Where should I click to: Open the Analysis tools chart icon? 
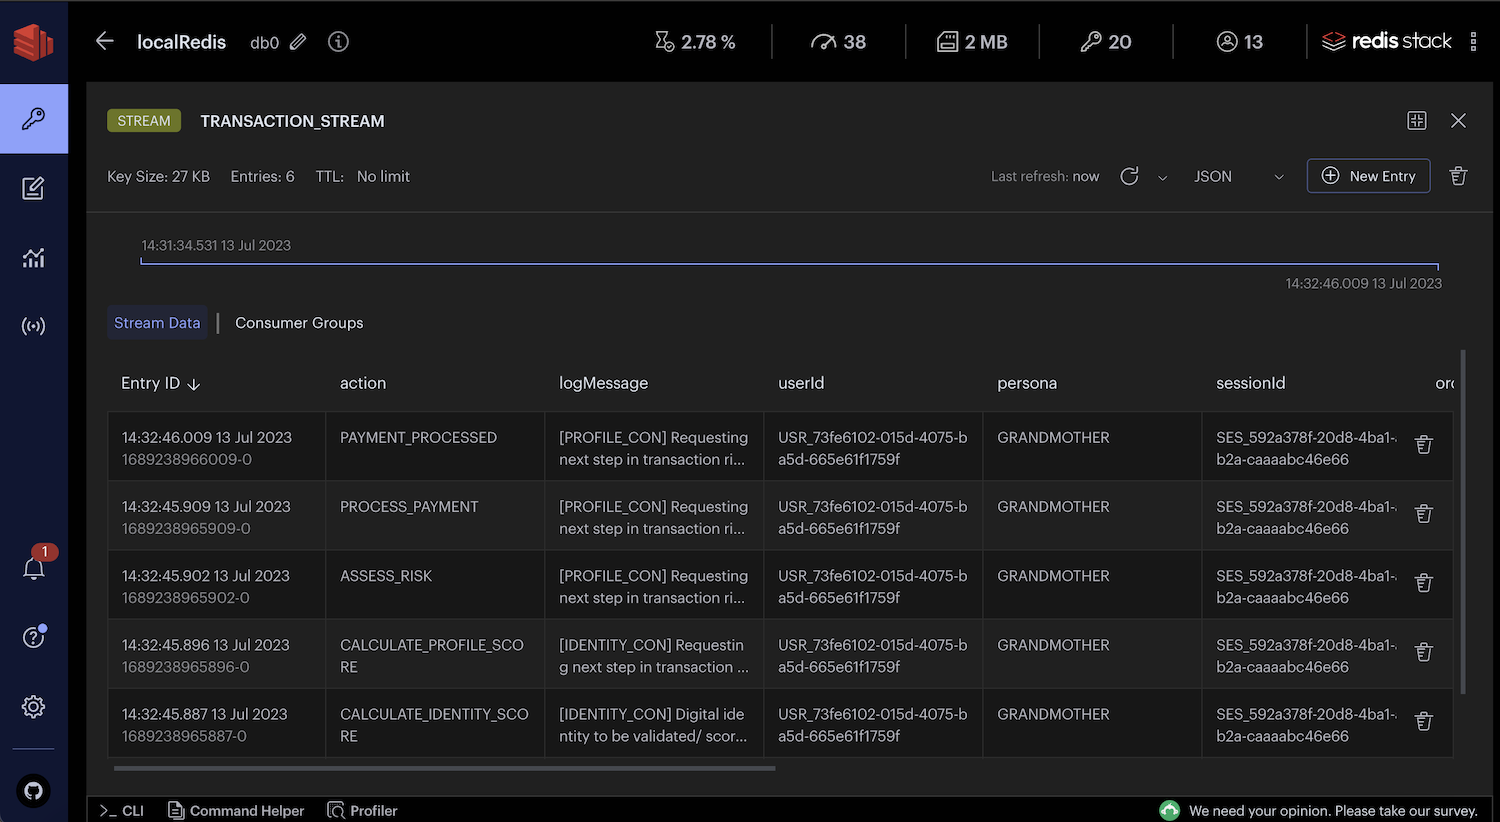pos(33,258)
